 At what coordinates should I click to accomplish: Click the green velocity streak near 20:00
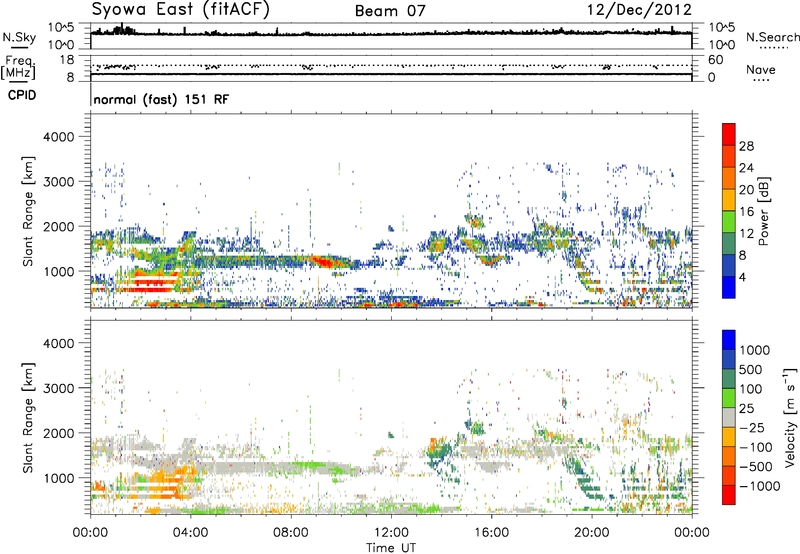tap(583, 479)
